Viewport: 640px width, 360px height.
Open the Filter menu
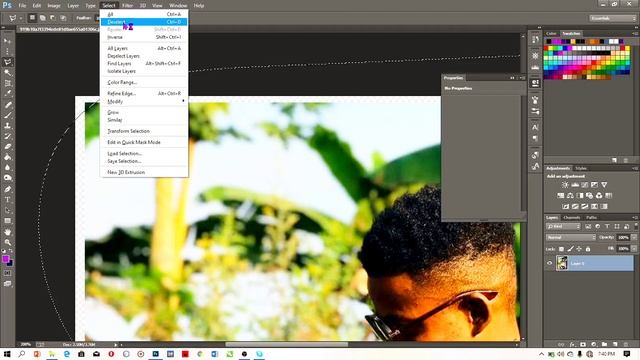(x=127, y=6)
